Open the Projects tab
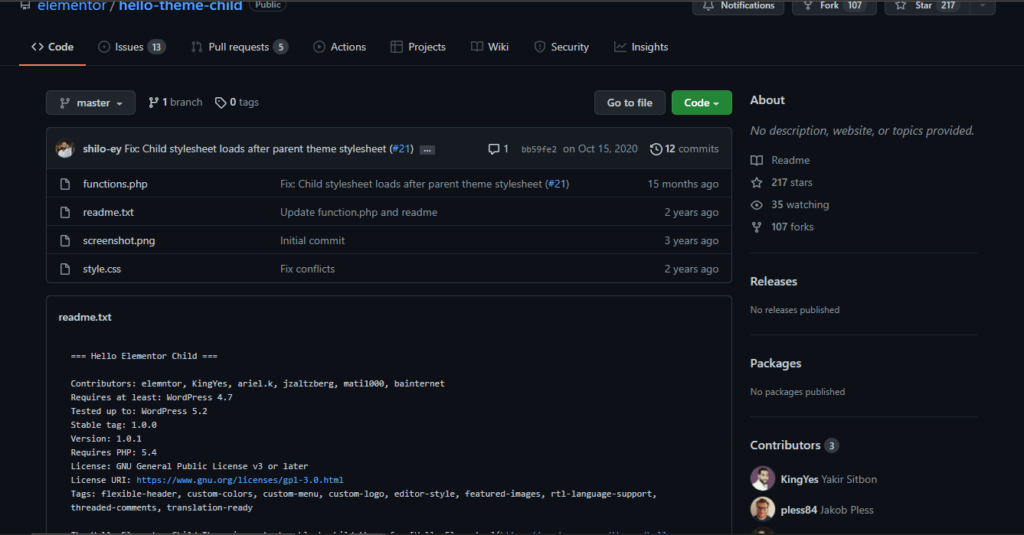The height and width of the screenshot is (535, 1024). coord(418,47)
